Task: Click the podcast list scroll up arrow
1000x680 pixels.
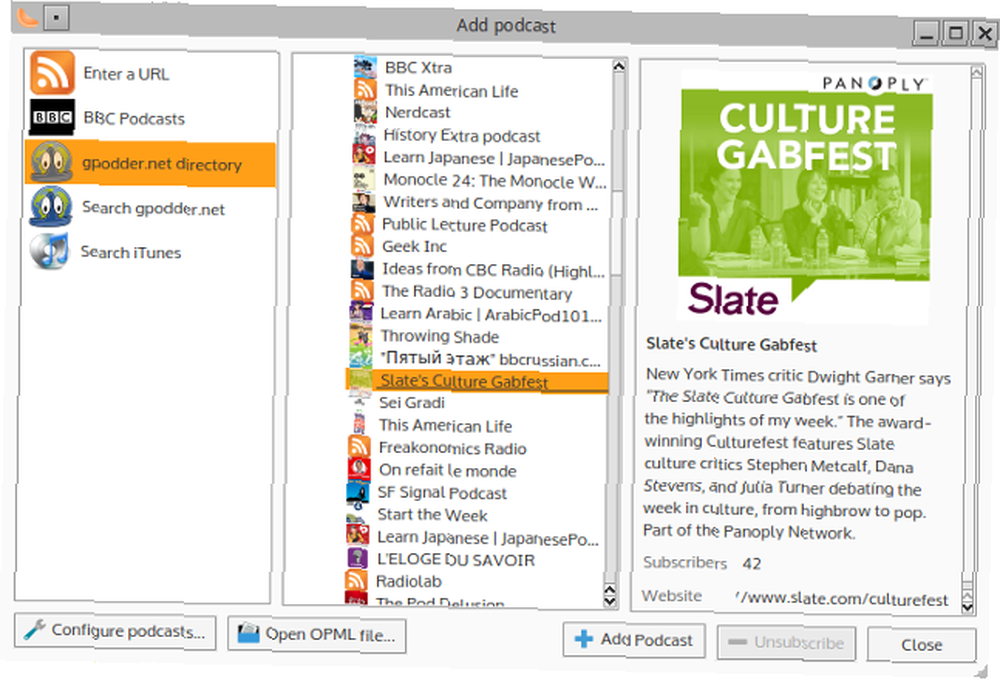Action: pyautogui.click(x=619, y=66)
